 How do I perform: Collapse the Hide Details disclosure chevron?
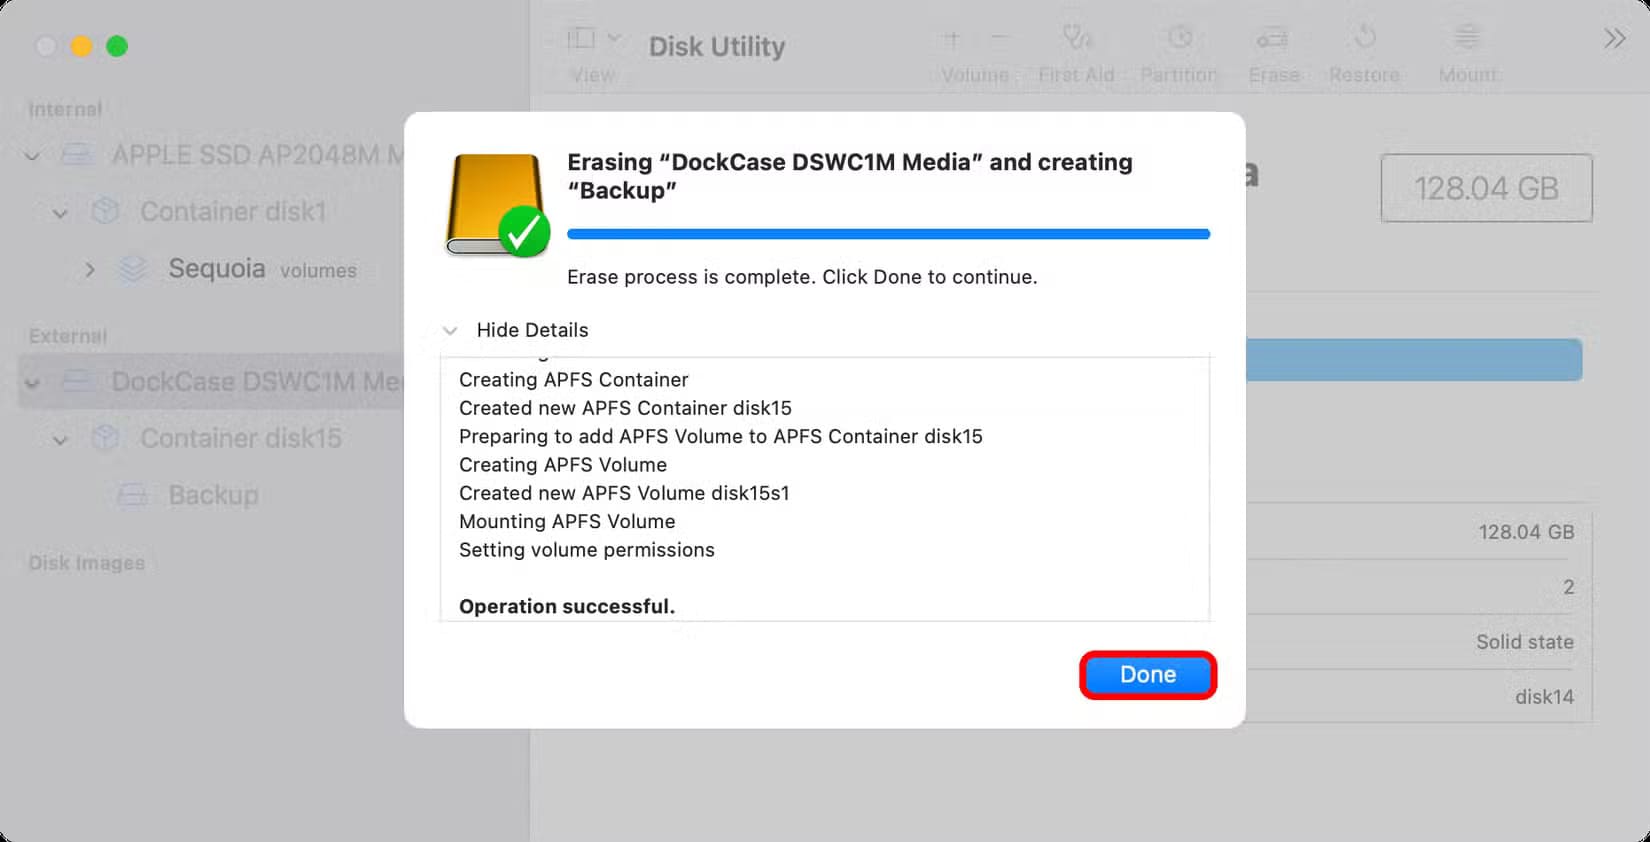pos(450,330)
